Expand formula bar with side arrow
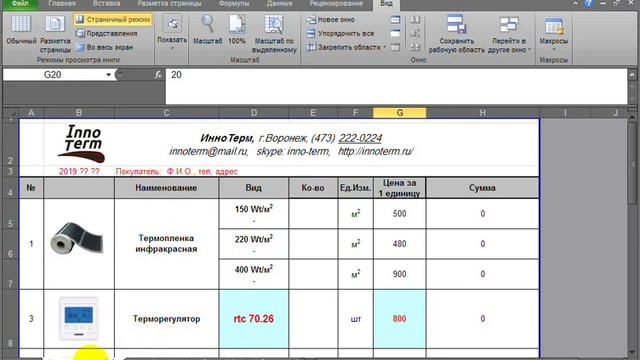The width and height of the screenshot is (640, 360). [632, 75]
